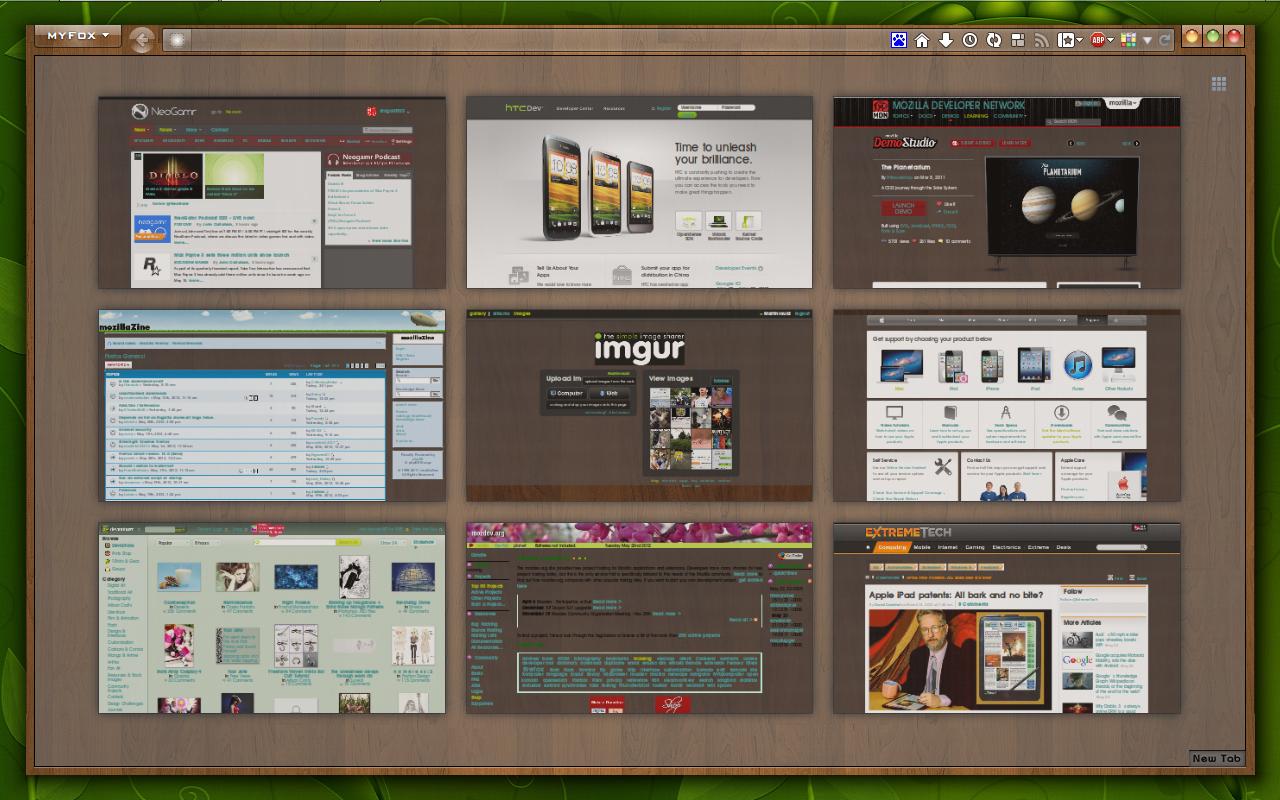1280x800 pixels.
Task: Click the blue paw print toolbar icon
Action: [899, 40]
